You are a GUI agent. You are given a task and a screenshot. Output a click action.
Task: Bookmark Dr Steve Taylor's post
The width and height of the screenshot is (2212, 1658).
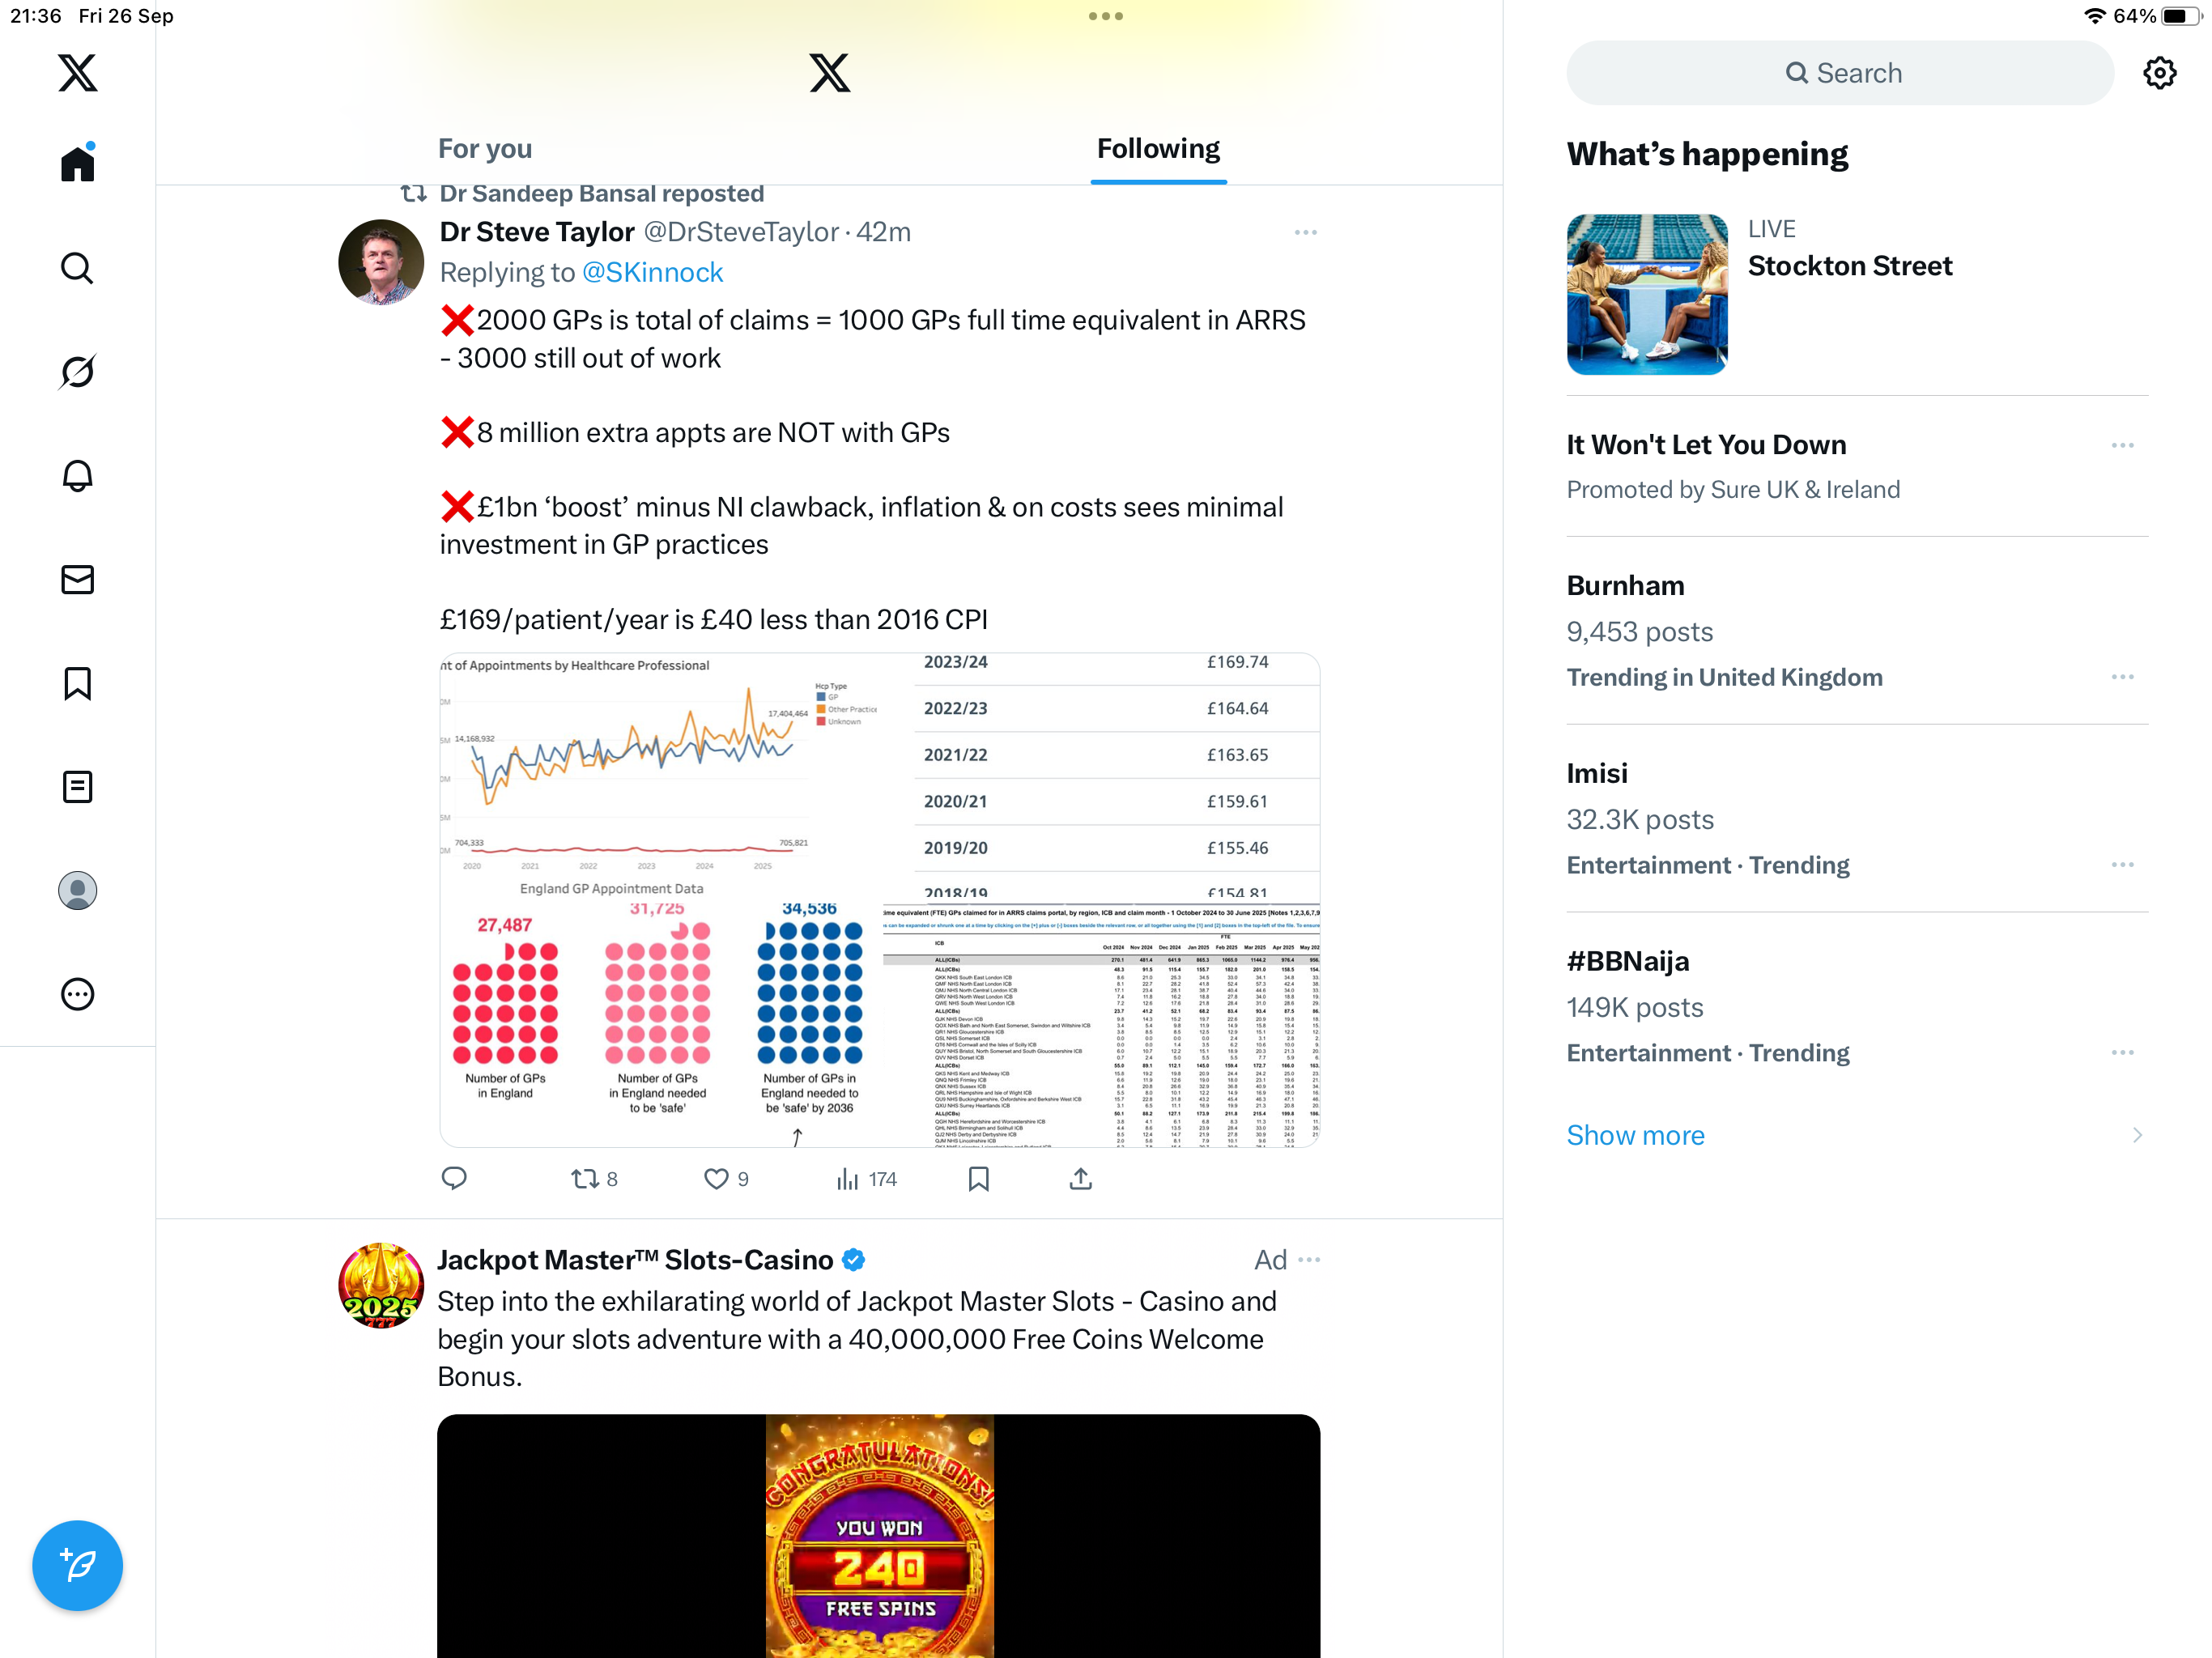point(978,1179)
